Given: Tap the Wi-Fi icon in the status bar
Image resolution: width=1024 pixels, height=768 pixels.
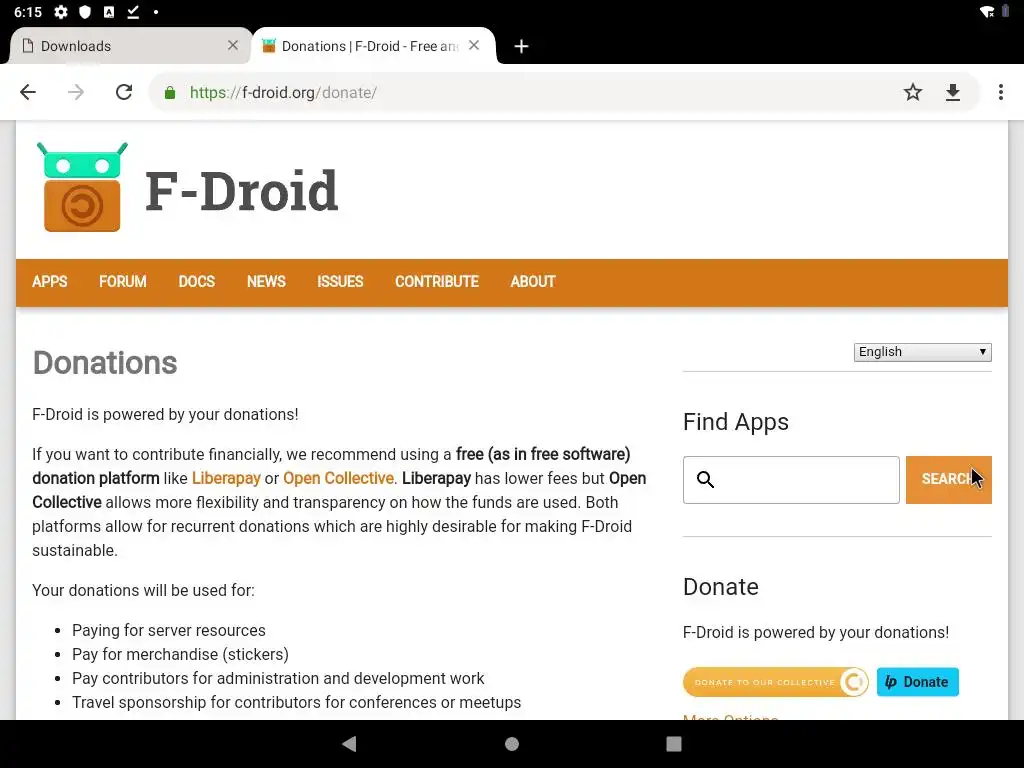Looking at the screenshot, I should (987, 12).
